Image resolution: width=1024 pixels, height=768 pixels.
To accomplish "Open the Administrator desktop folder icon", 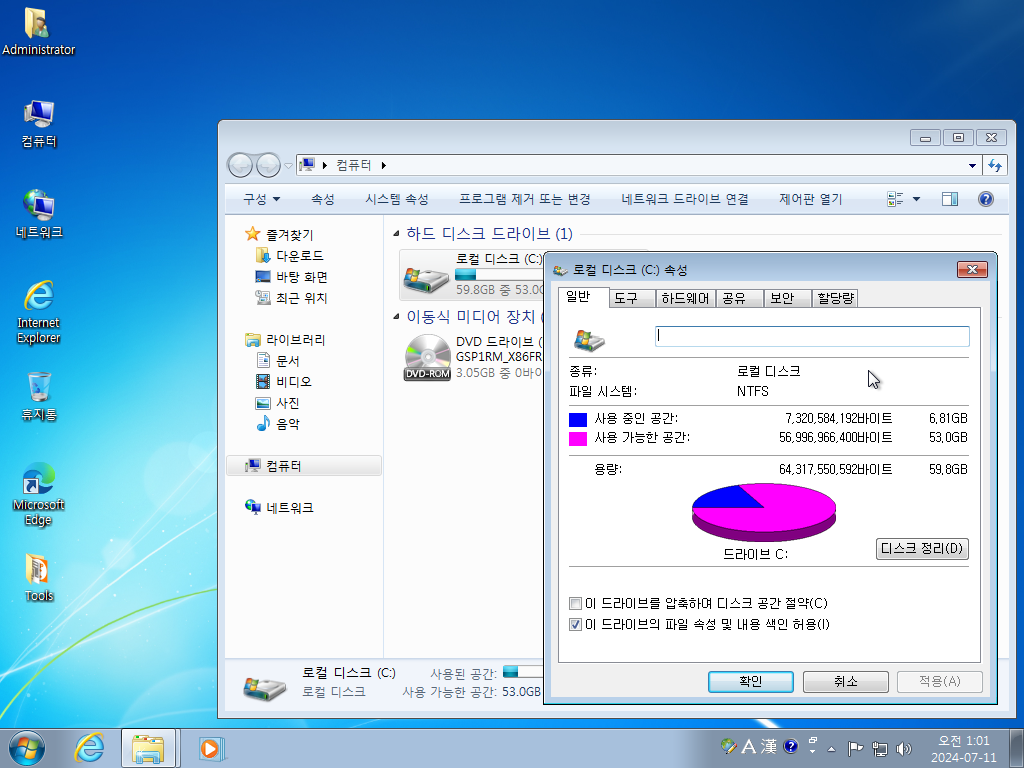I will 38,31.
